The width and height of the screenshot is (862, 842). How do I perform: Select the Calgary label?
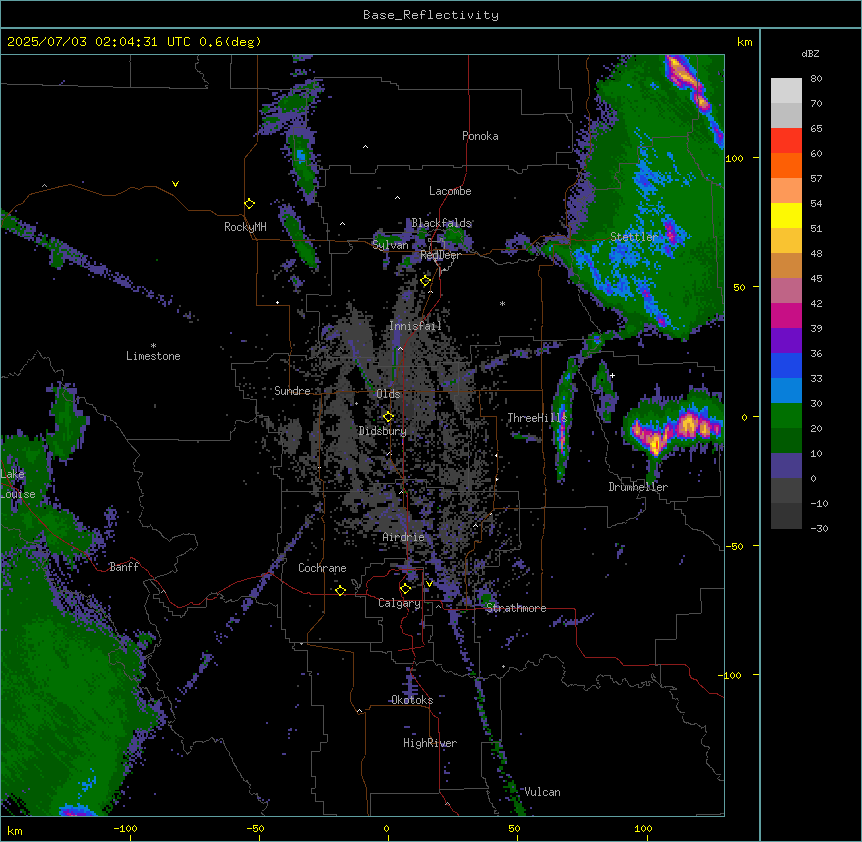399,603
